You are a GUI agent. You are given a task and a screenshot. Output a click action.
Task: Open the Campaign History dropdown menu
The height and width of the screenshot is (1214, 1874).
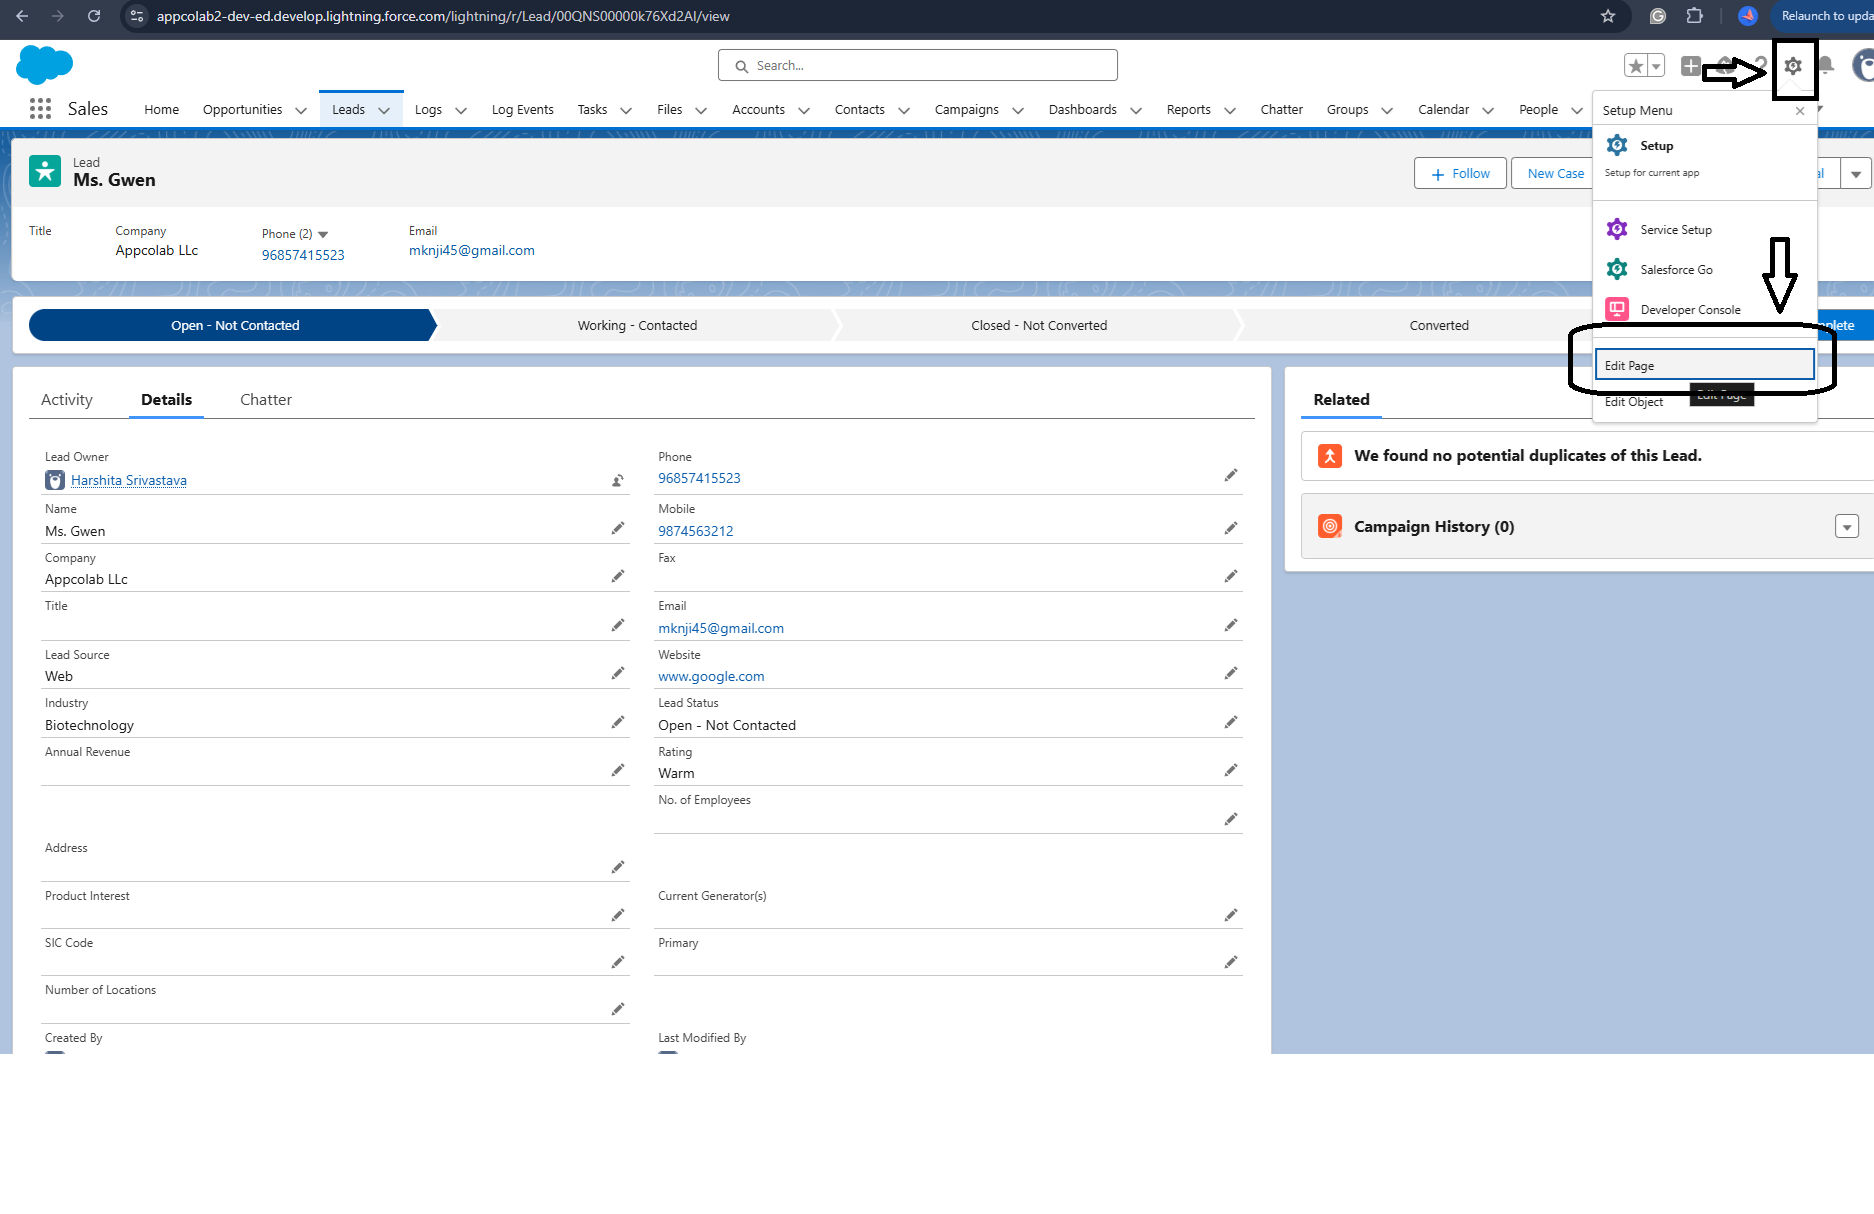1847,527
